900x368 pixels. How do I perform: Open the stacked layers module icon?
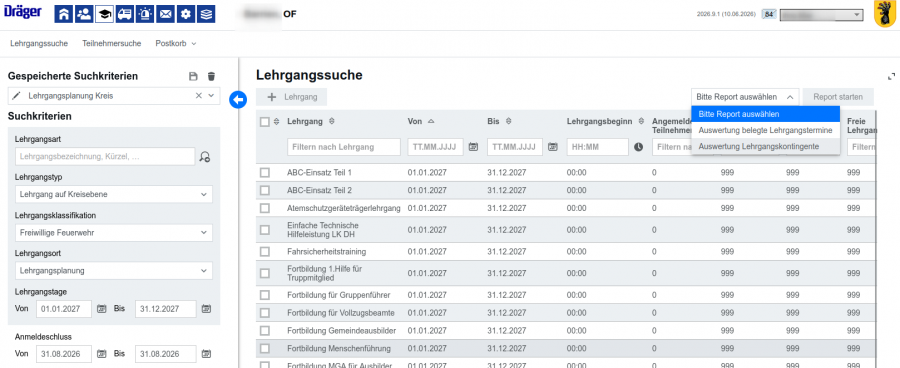206,14
